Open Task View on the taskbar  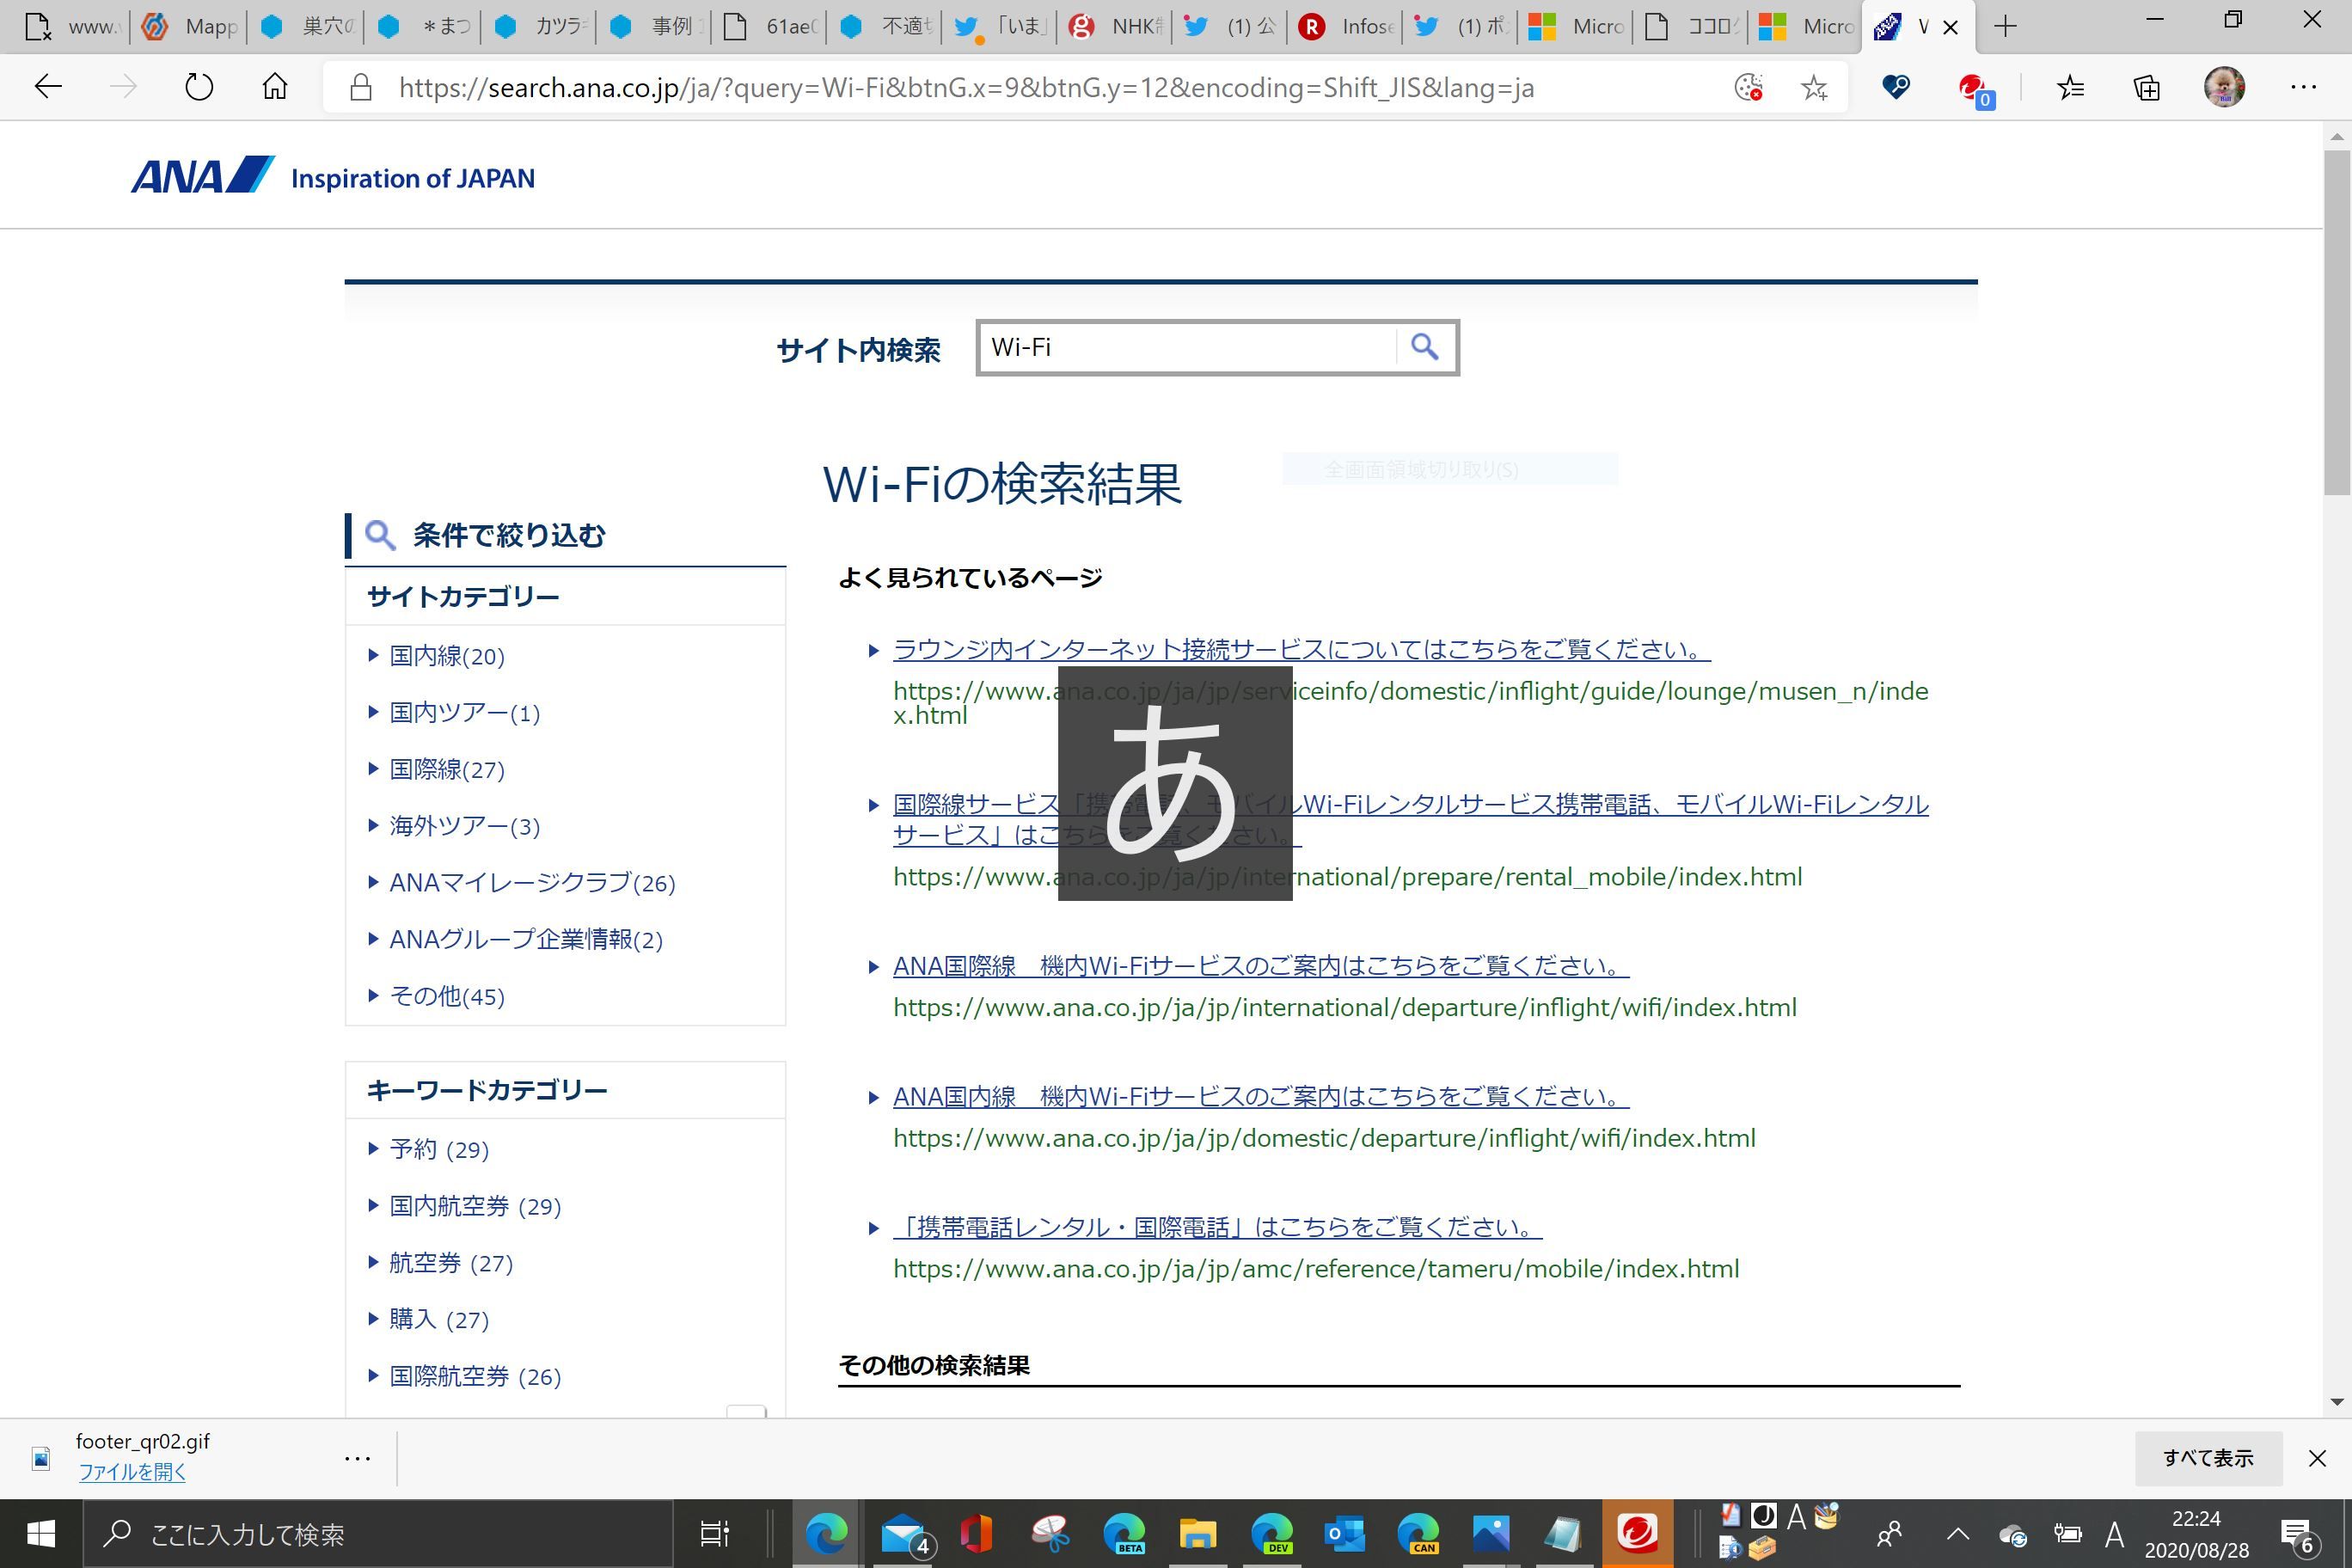(714, 1533)
